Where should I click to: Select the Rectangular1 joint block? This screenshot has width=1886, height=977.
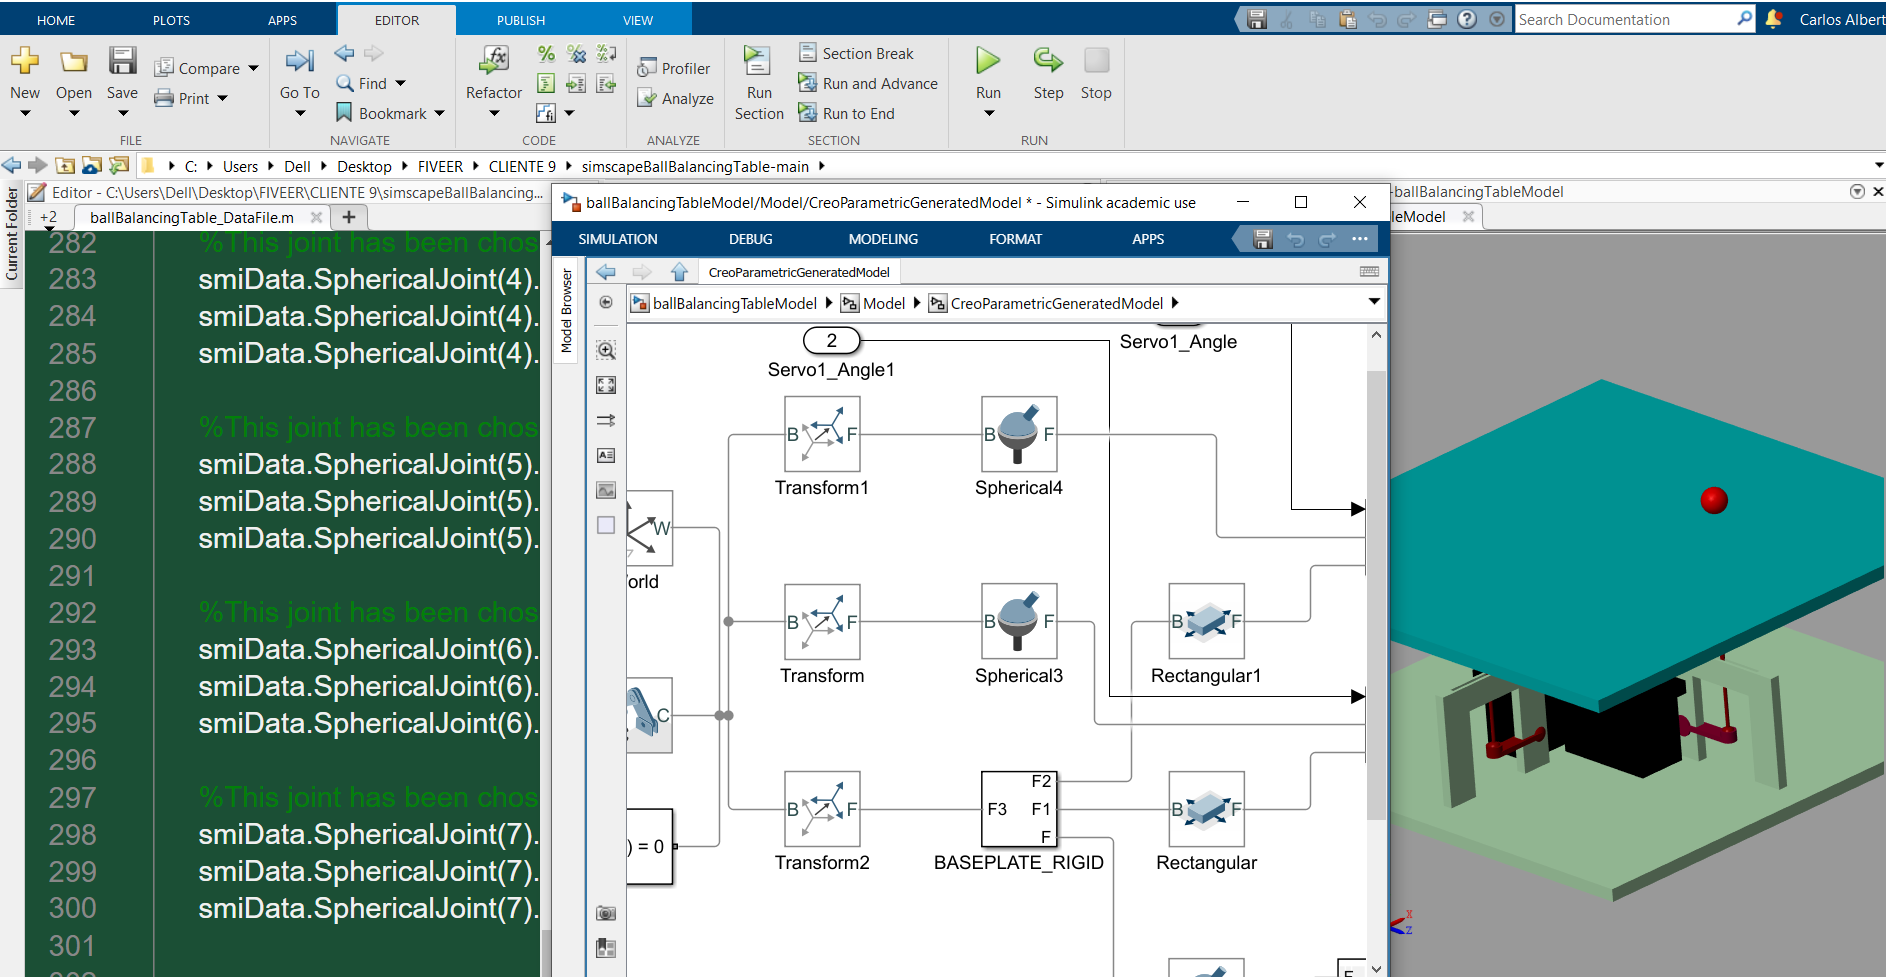pos(1206,621)
